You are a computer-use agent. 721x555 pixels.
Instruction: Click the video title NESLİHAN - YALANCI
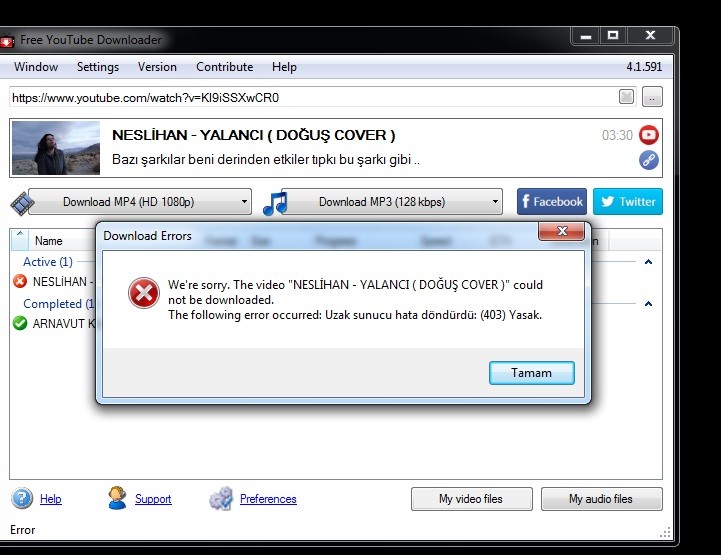pos(254,135)
